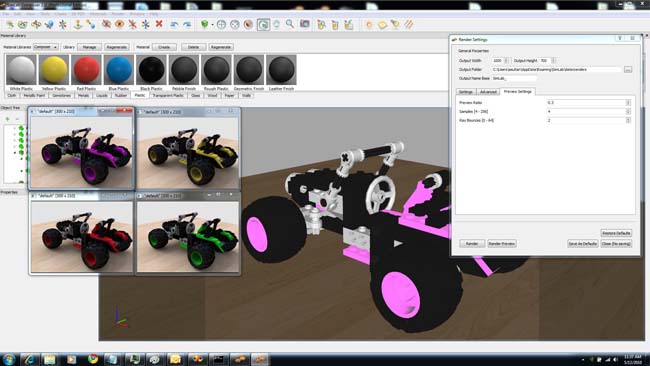Click the orange sphere render icon
The width and height of the screenshot is (650, 366).
tap(248, 25)
